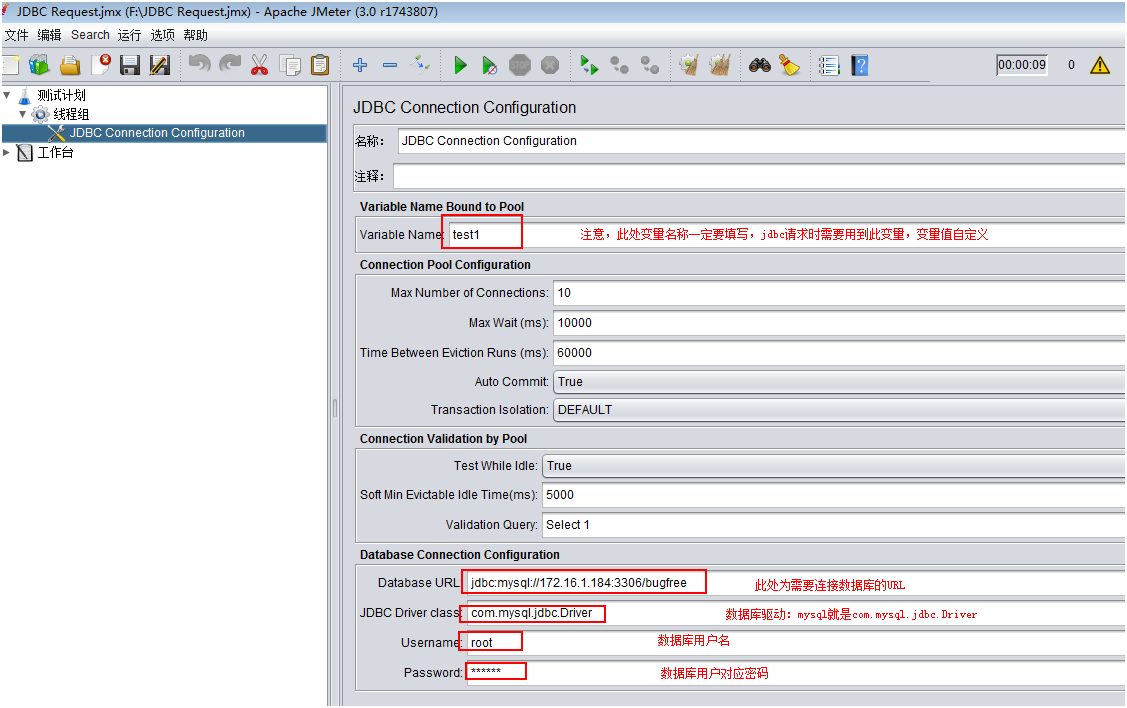Click the Cut scissors icon
Viewport: 1127px width, 708px height.
pyautogui.click(x=260, y=66)
